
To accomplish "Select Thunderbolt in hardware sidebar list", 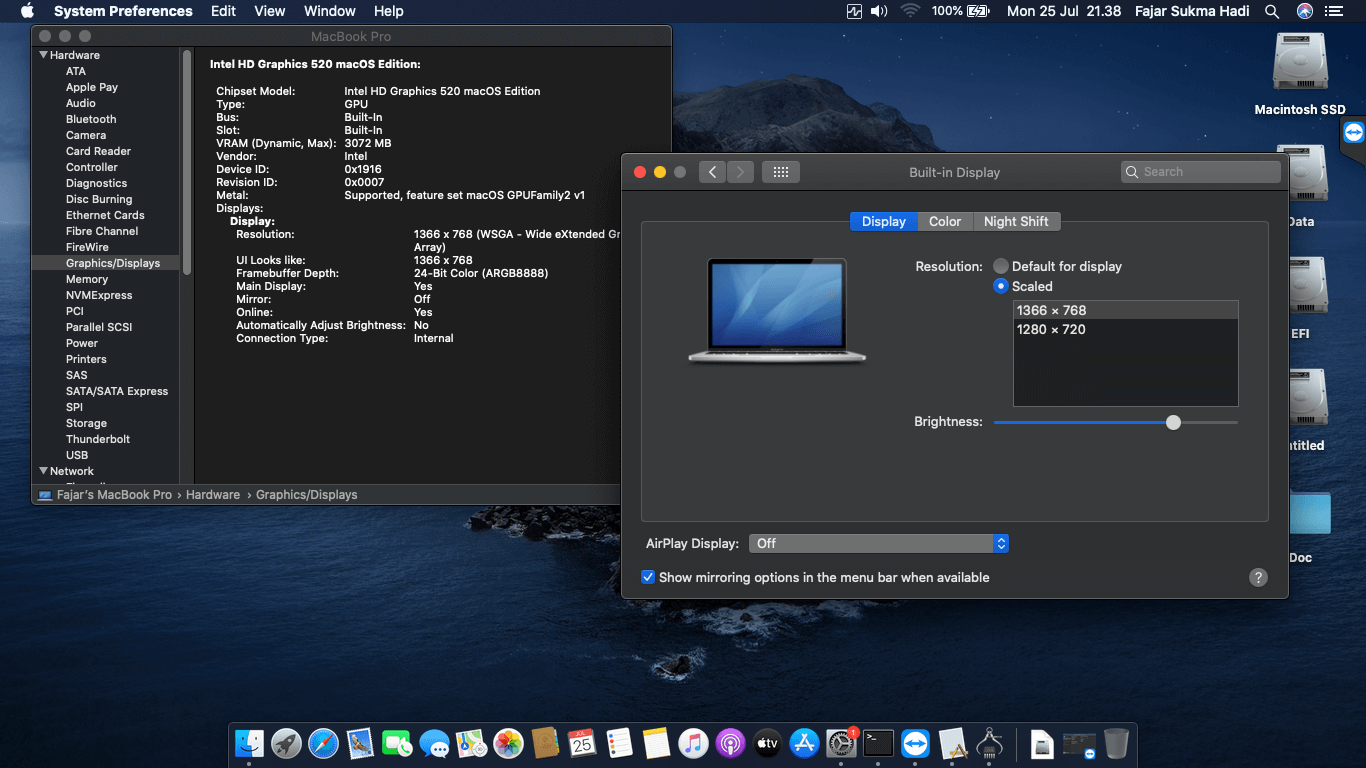I will (x=98, y=439).
